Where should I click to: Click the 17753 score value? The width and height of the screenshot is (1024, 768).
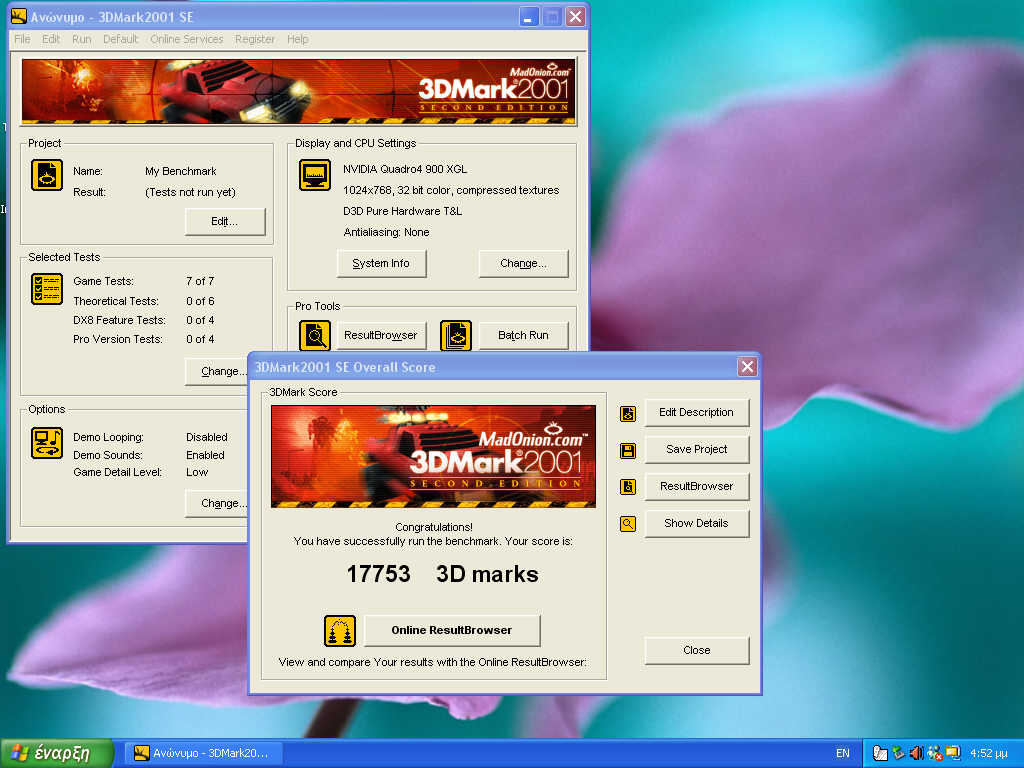378,574
